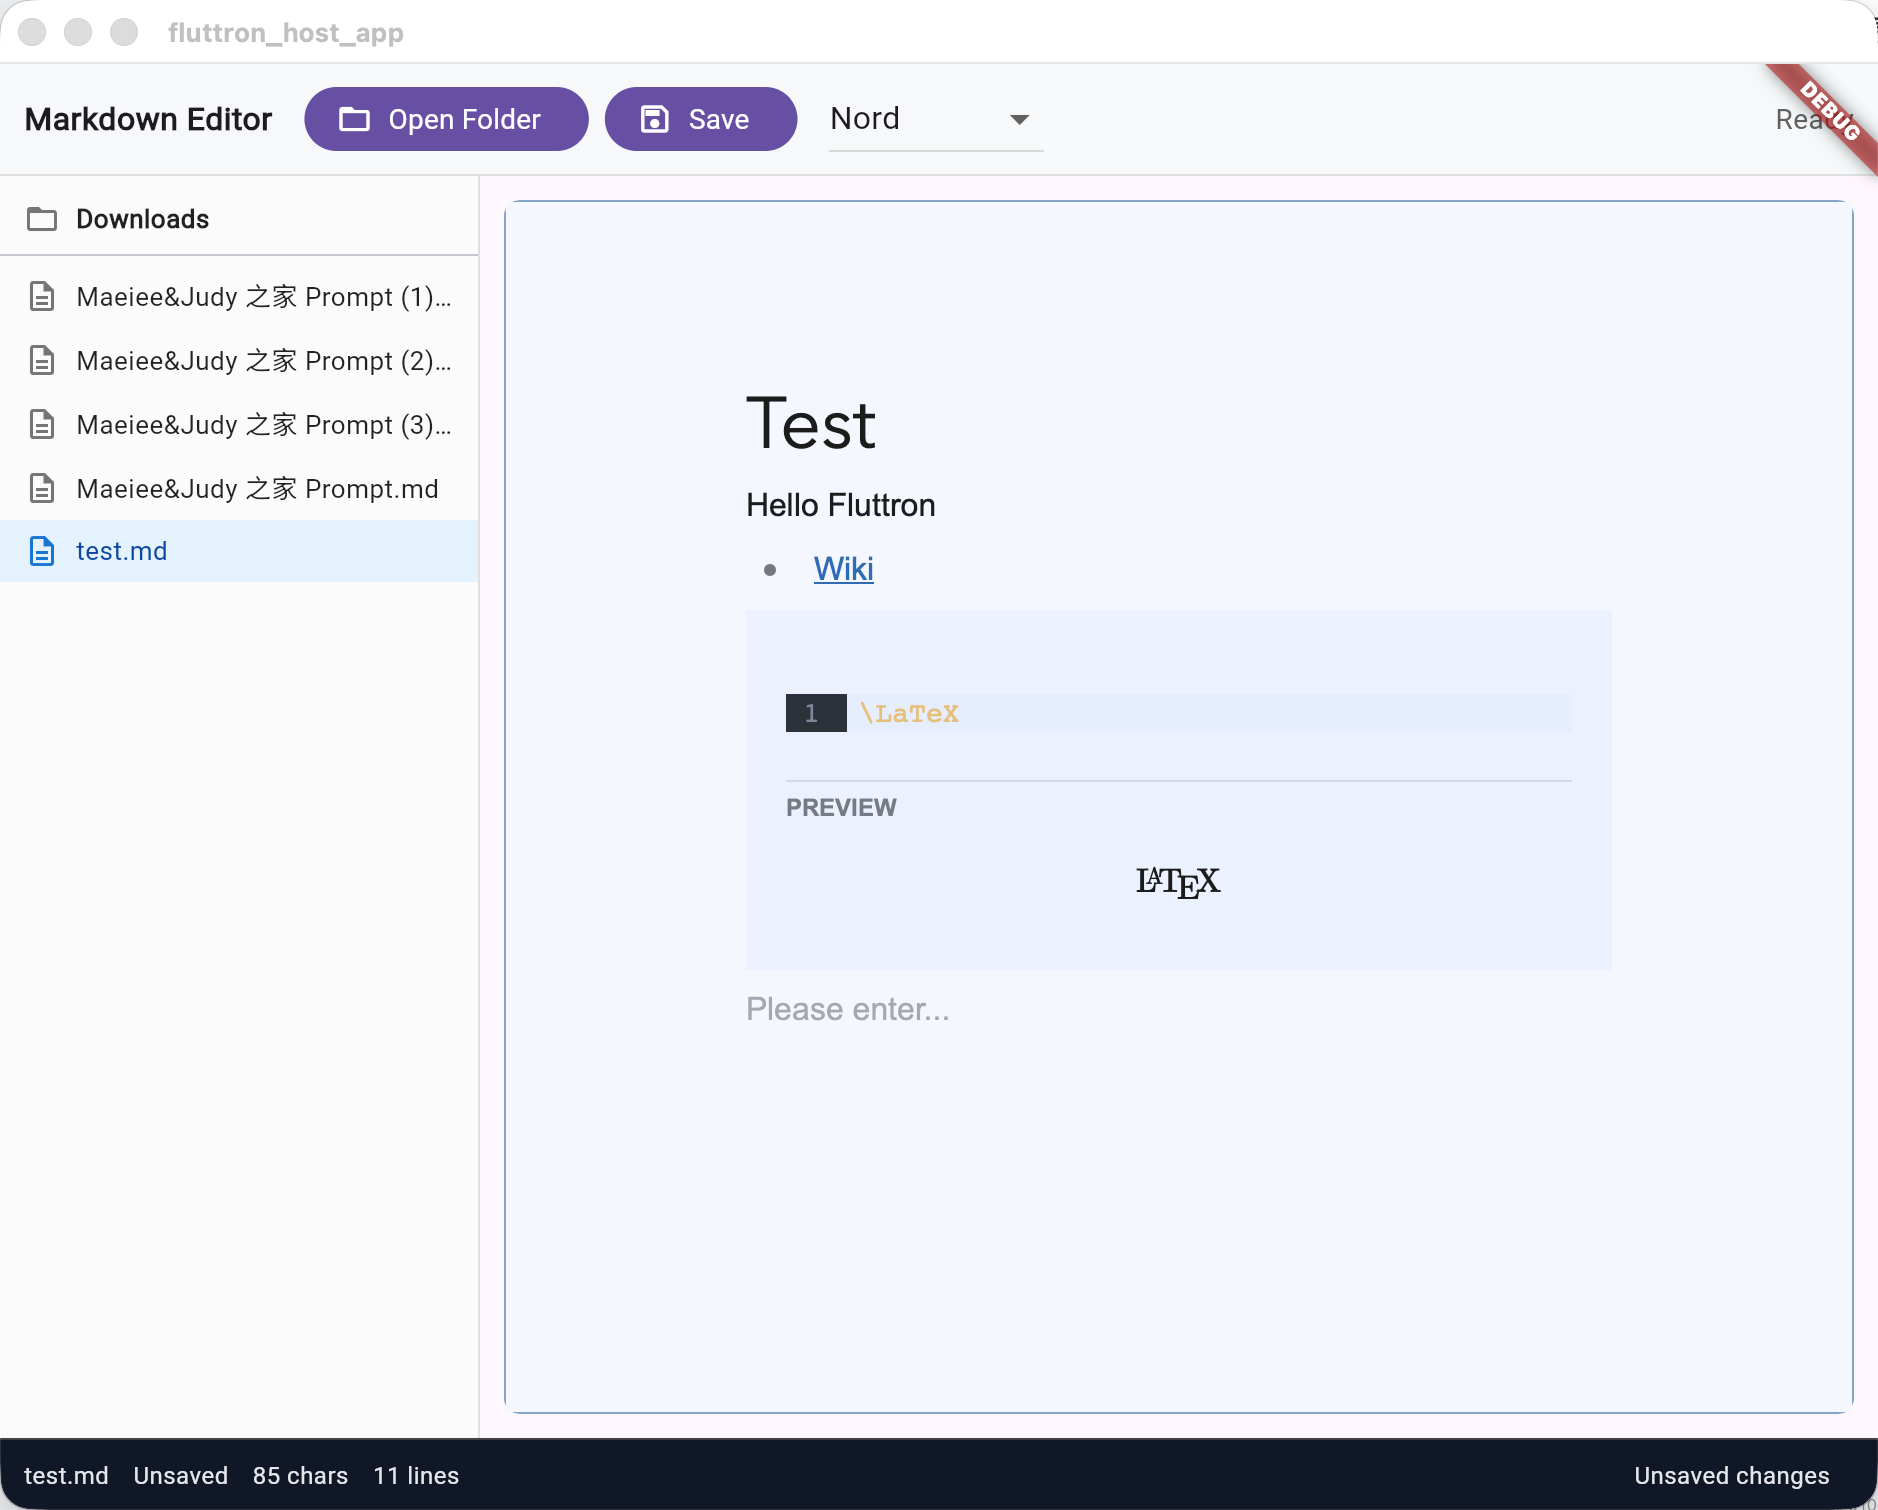Click the rendered LaTeX preview
Image resolution: width=1878 pixels, height=1510 pixels.
pos(1178,882)
